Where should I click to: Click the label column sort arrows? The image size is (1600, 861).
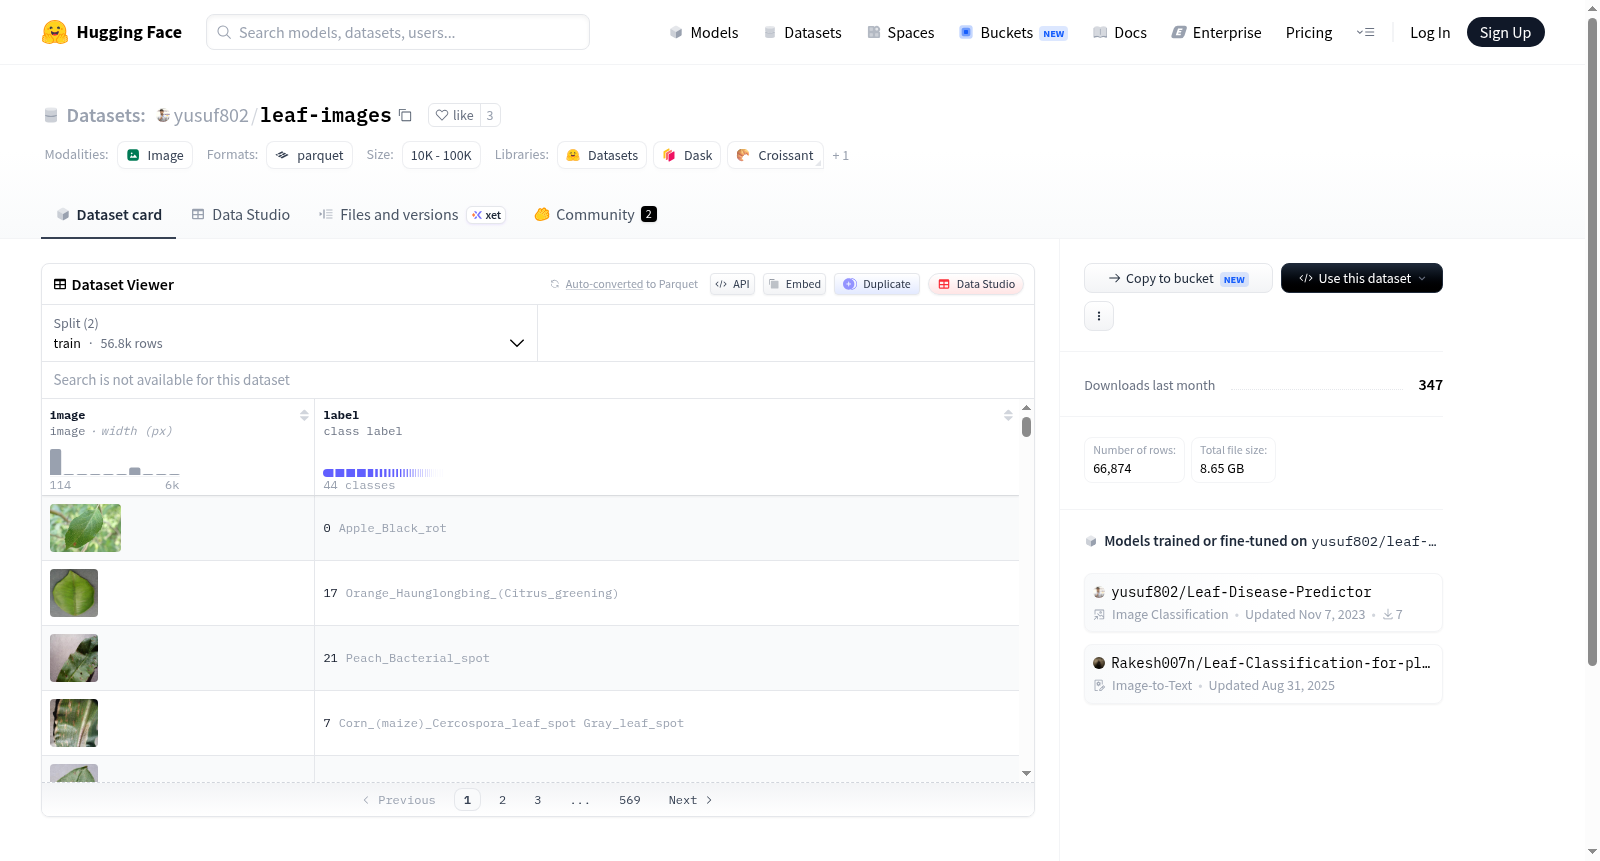pyautogui.click(x=1008, y=415)
